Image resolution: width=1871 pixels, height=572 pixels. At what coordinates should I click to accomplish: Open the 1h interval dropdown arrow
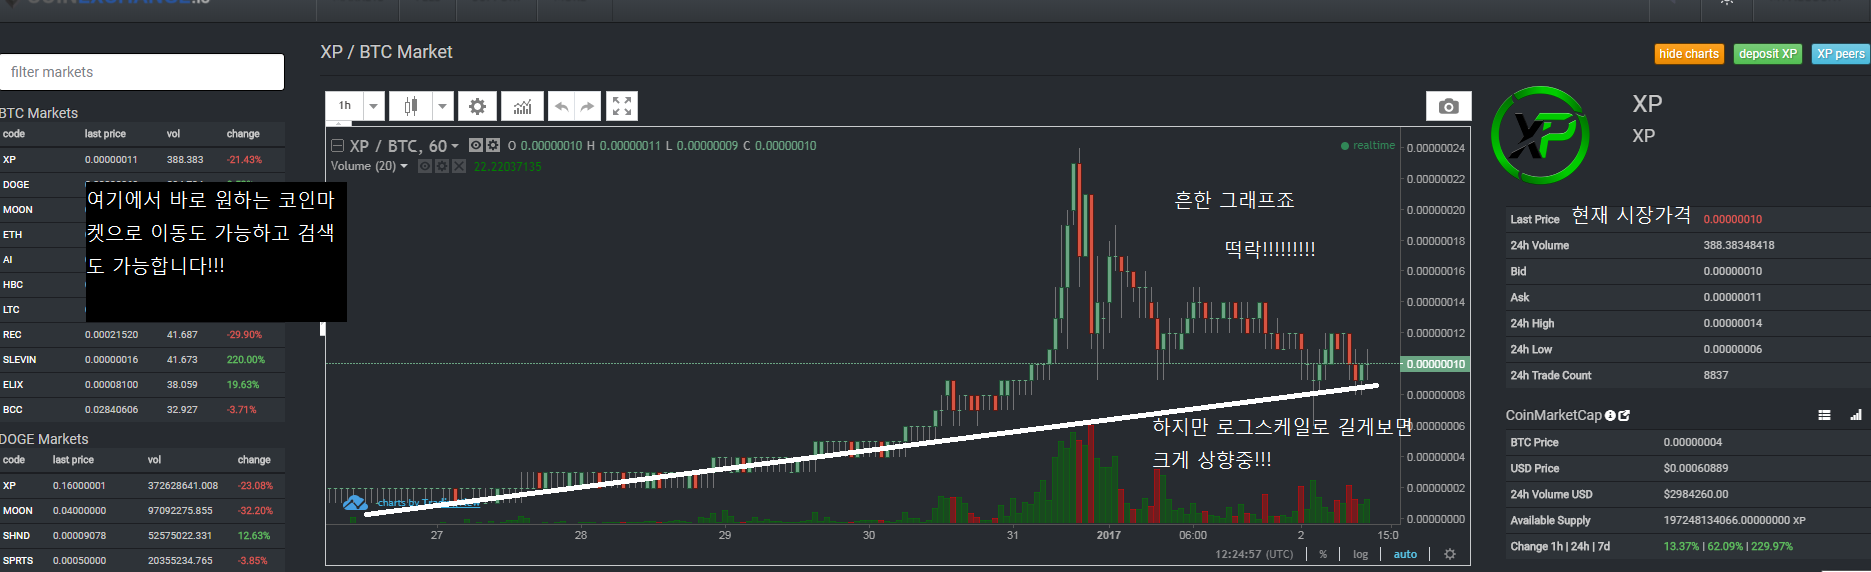click(x=374, y=106)
